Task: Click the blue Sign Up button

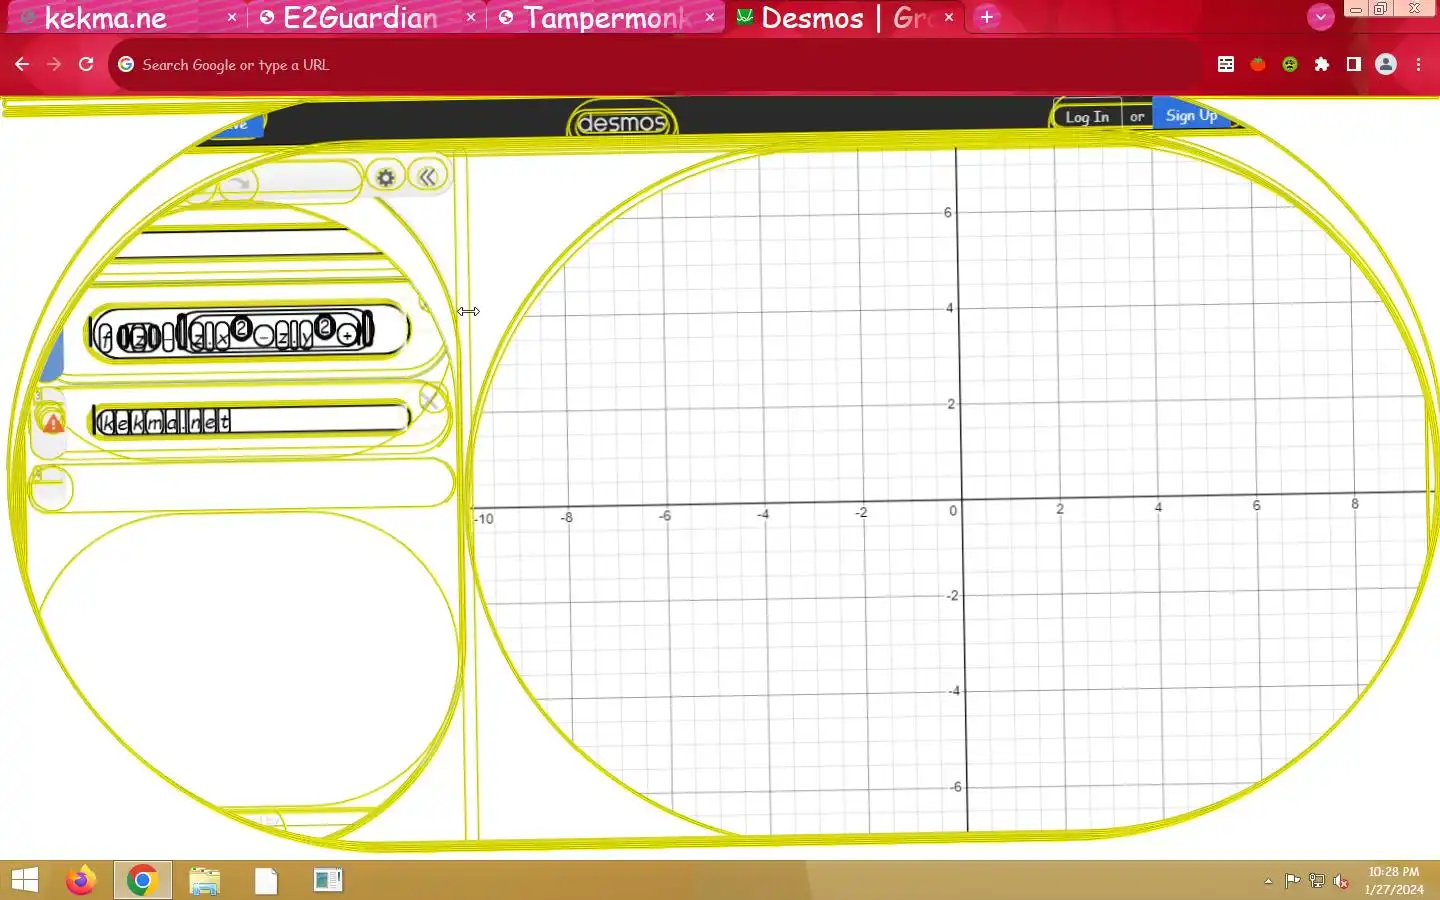Action: coord(1192,115)
